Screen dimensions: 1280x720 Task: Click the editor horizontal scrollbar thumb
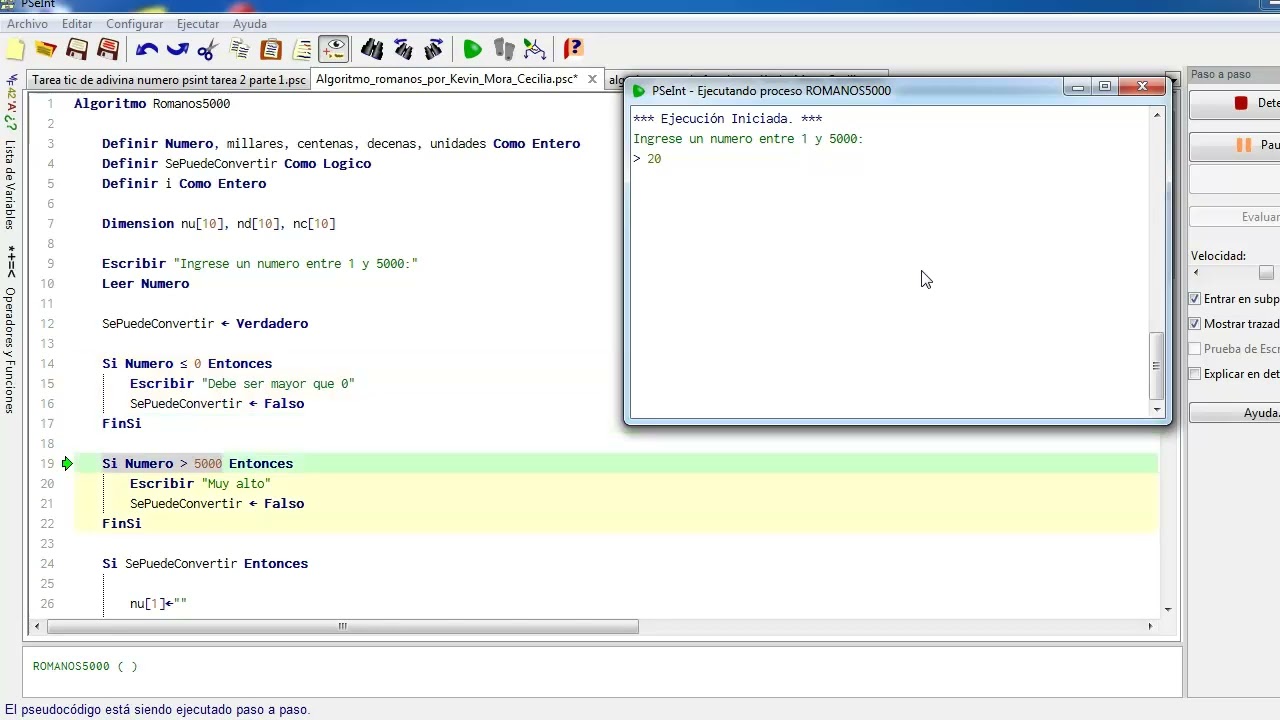(x=342, y=627)
